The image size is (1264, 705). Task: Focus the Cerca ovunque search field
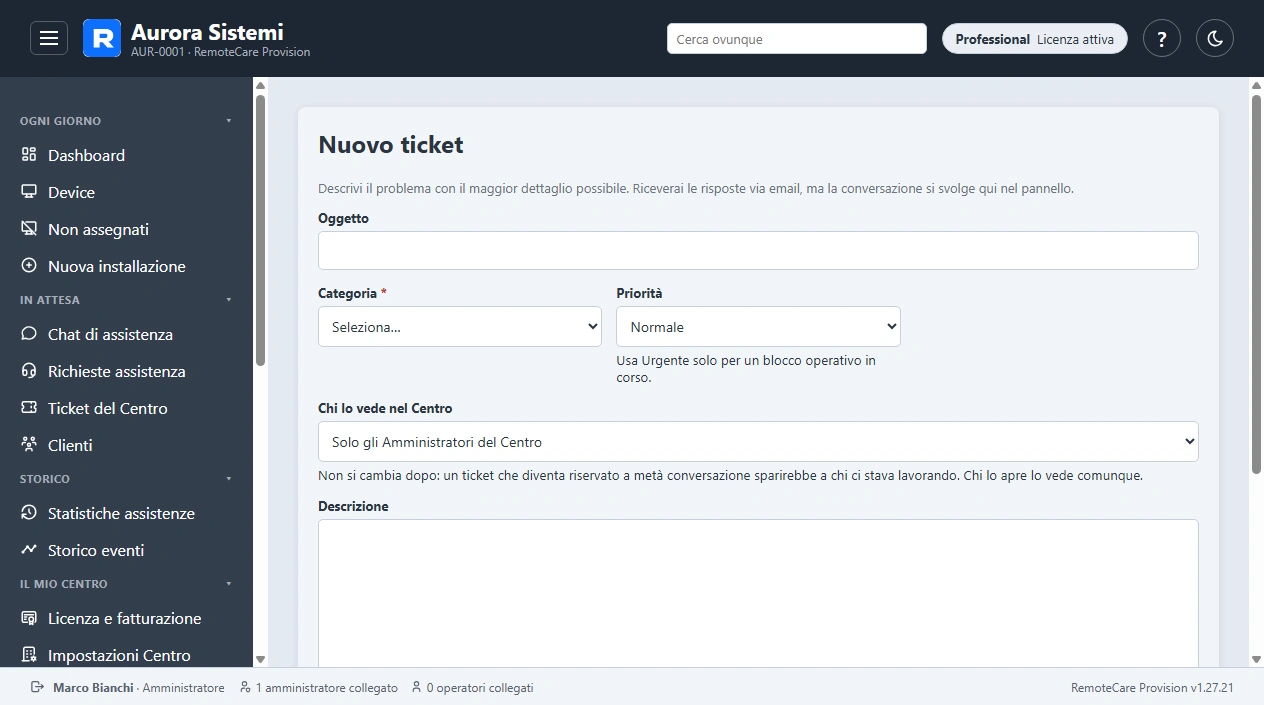click(797, 39)
